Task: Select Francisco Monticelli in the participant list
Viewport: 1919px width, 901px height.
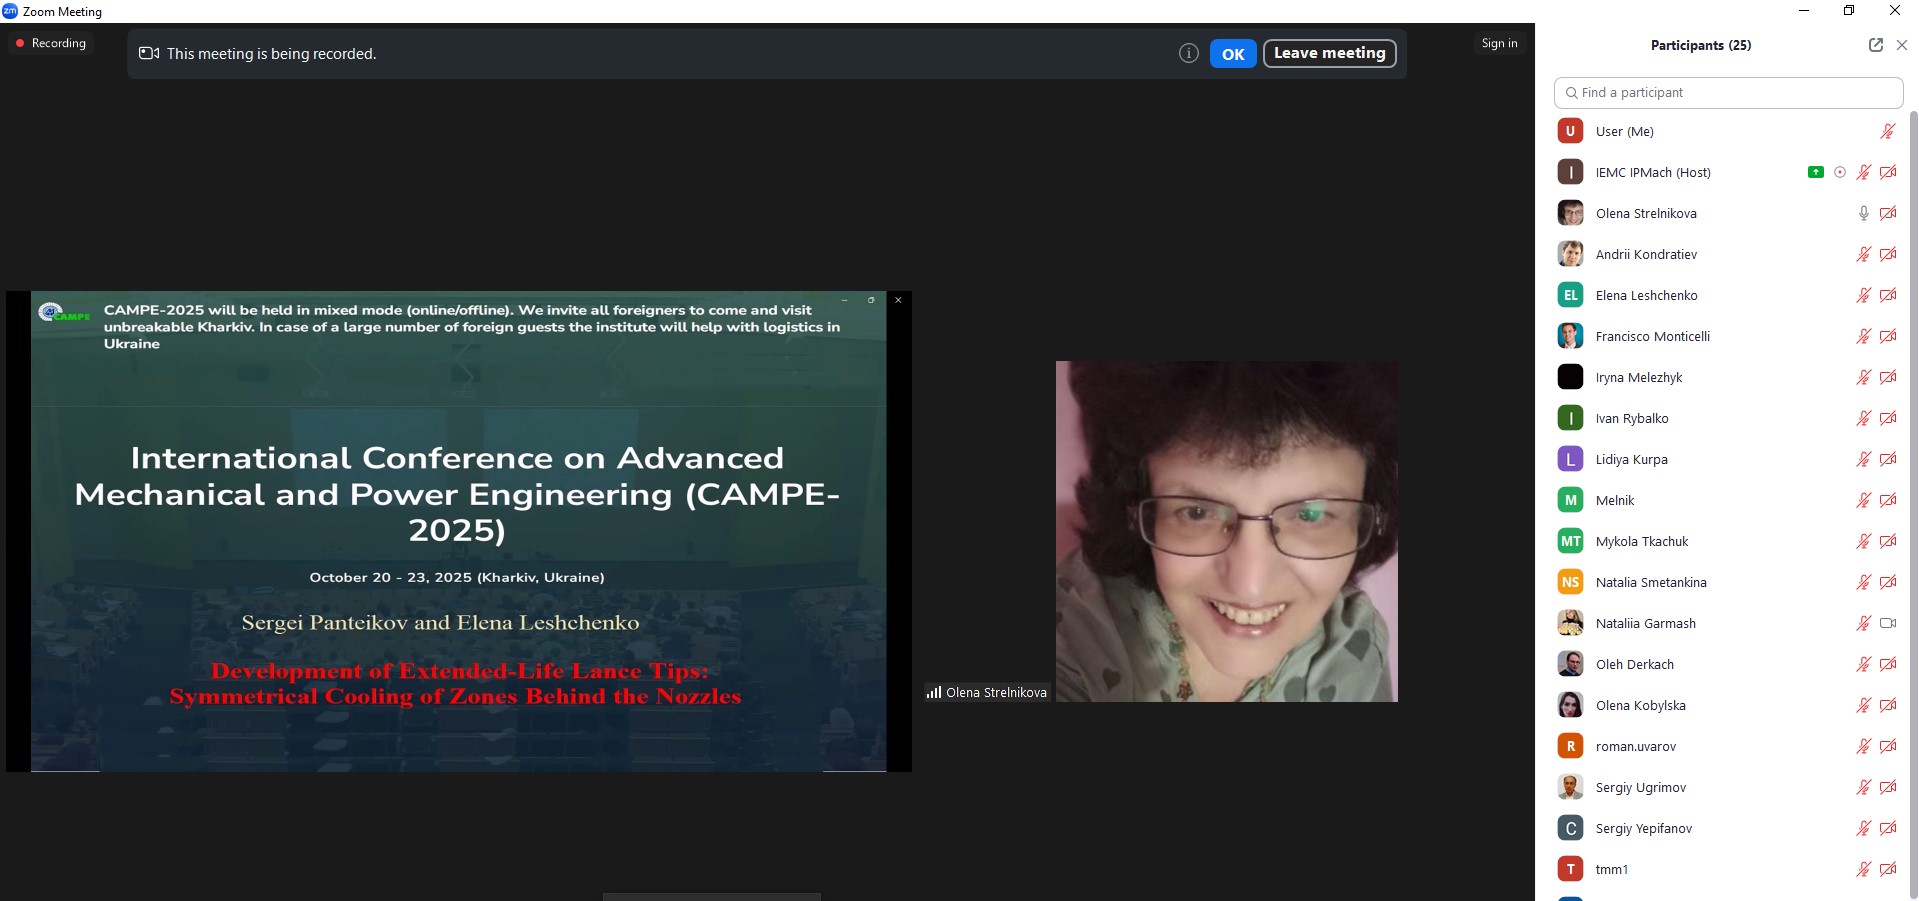Action: [1652, 336]
